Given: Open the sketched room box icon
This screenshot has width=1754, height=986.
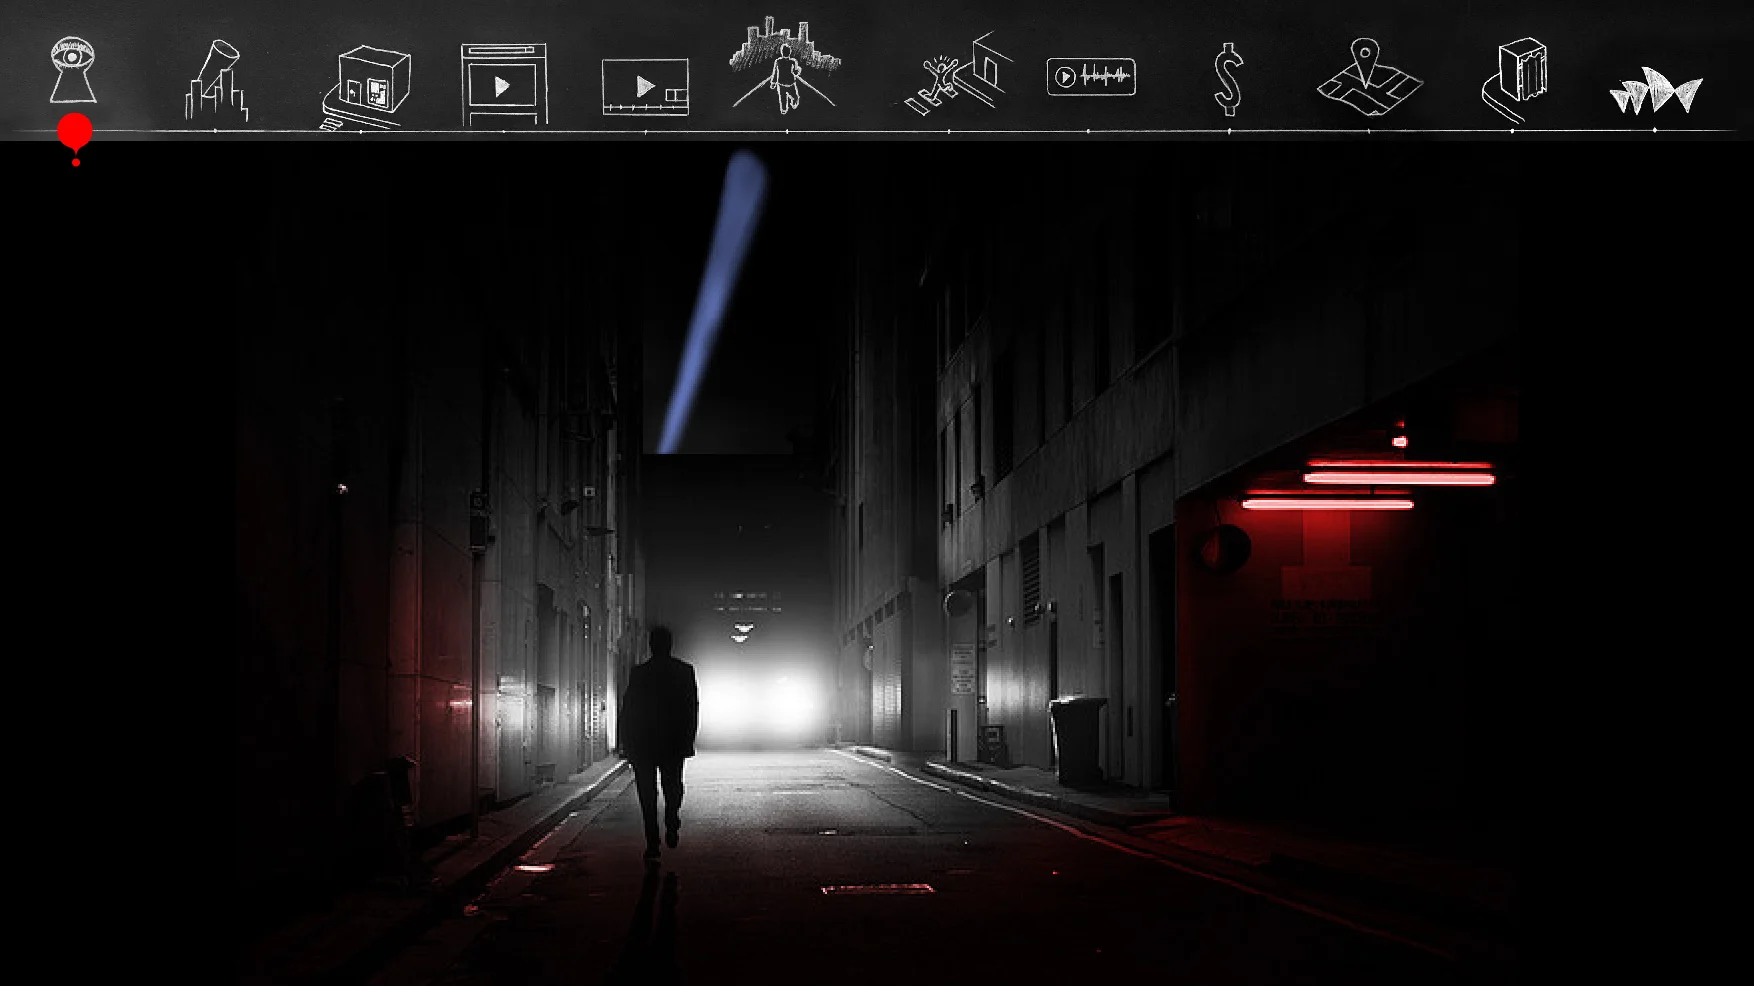Looking at the screenshot, I should click(367, 87).
